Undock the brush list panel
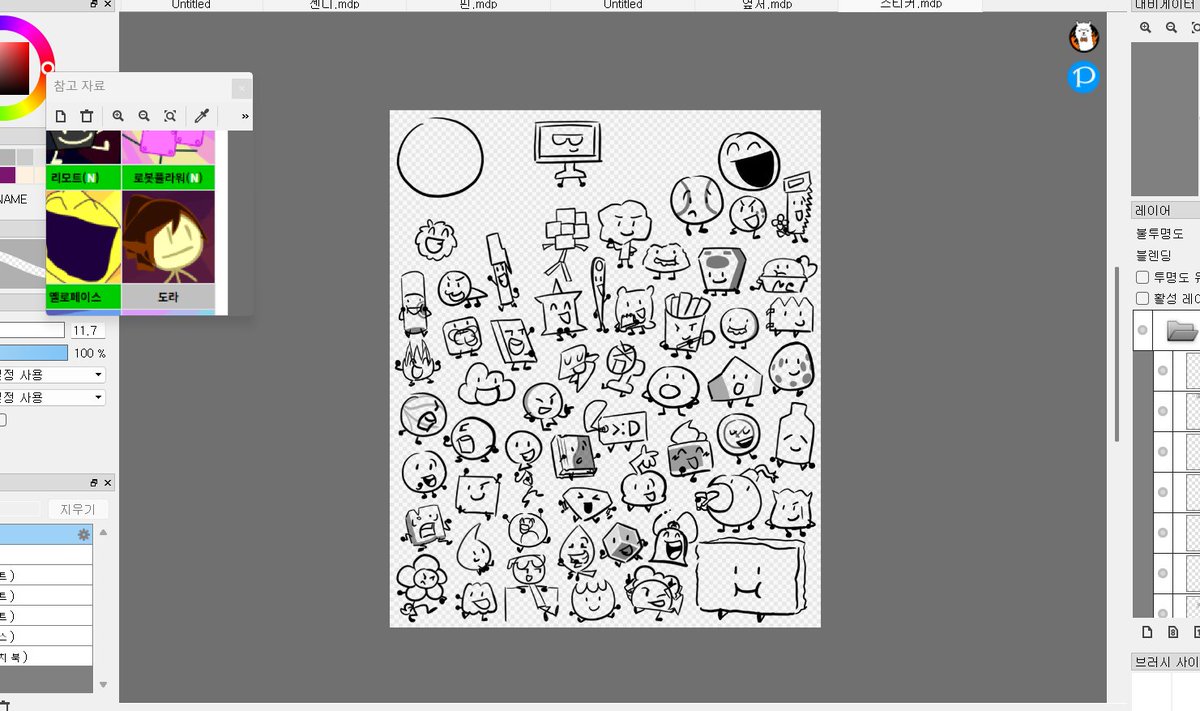Image resolution: width=1200 pixels, height=711 pixels. [x=94, y=483]
